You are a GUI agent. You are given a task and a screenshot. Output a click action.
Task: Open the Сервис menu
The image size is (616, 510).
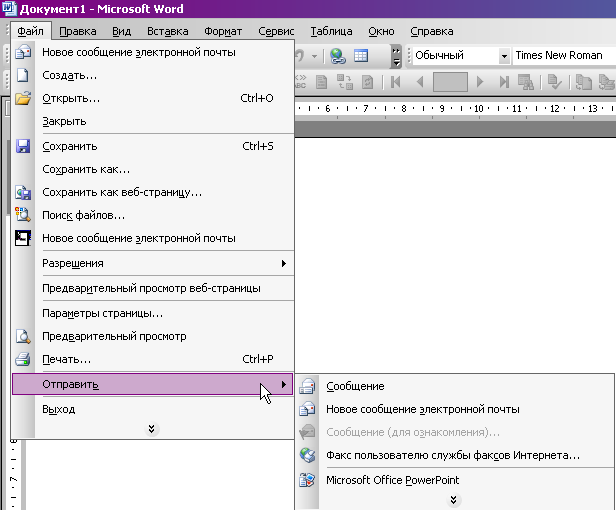click(x=276, y=31)
